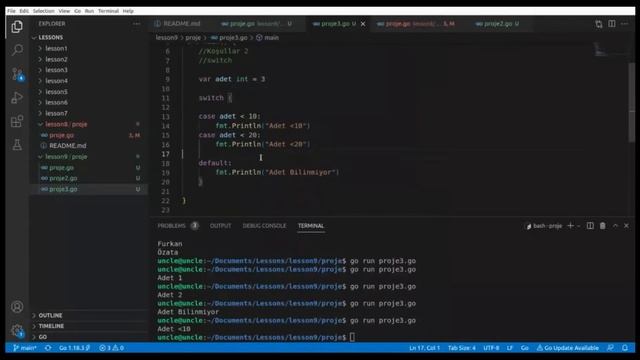Close the bottom panel

click(627, 226)
